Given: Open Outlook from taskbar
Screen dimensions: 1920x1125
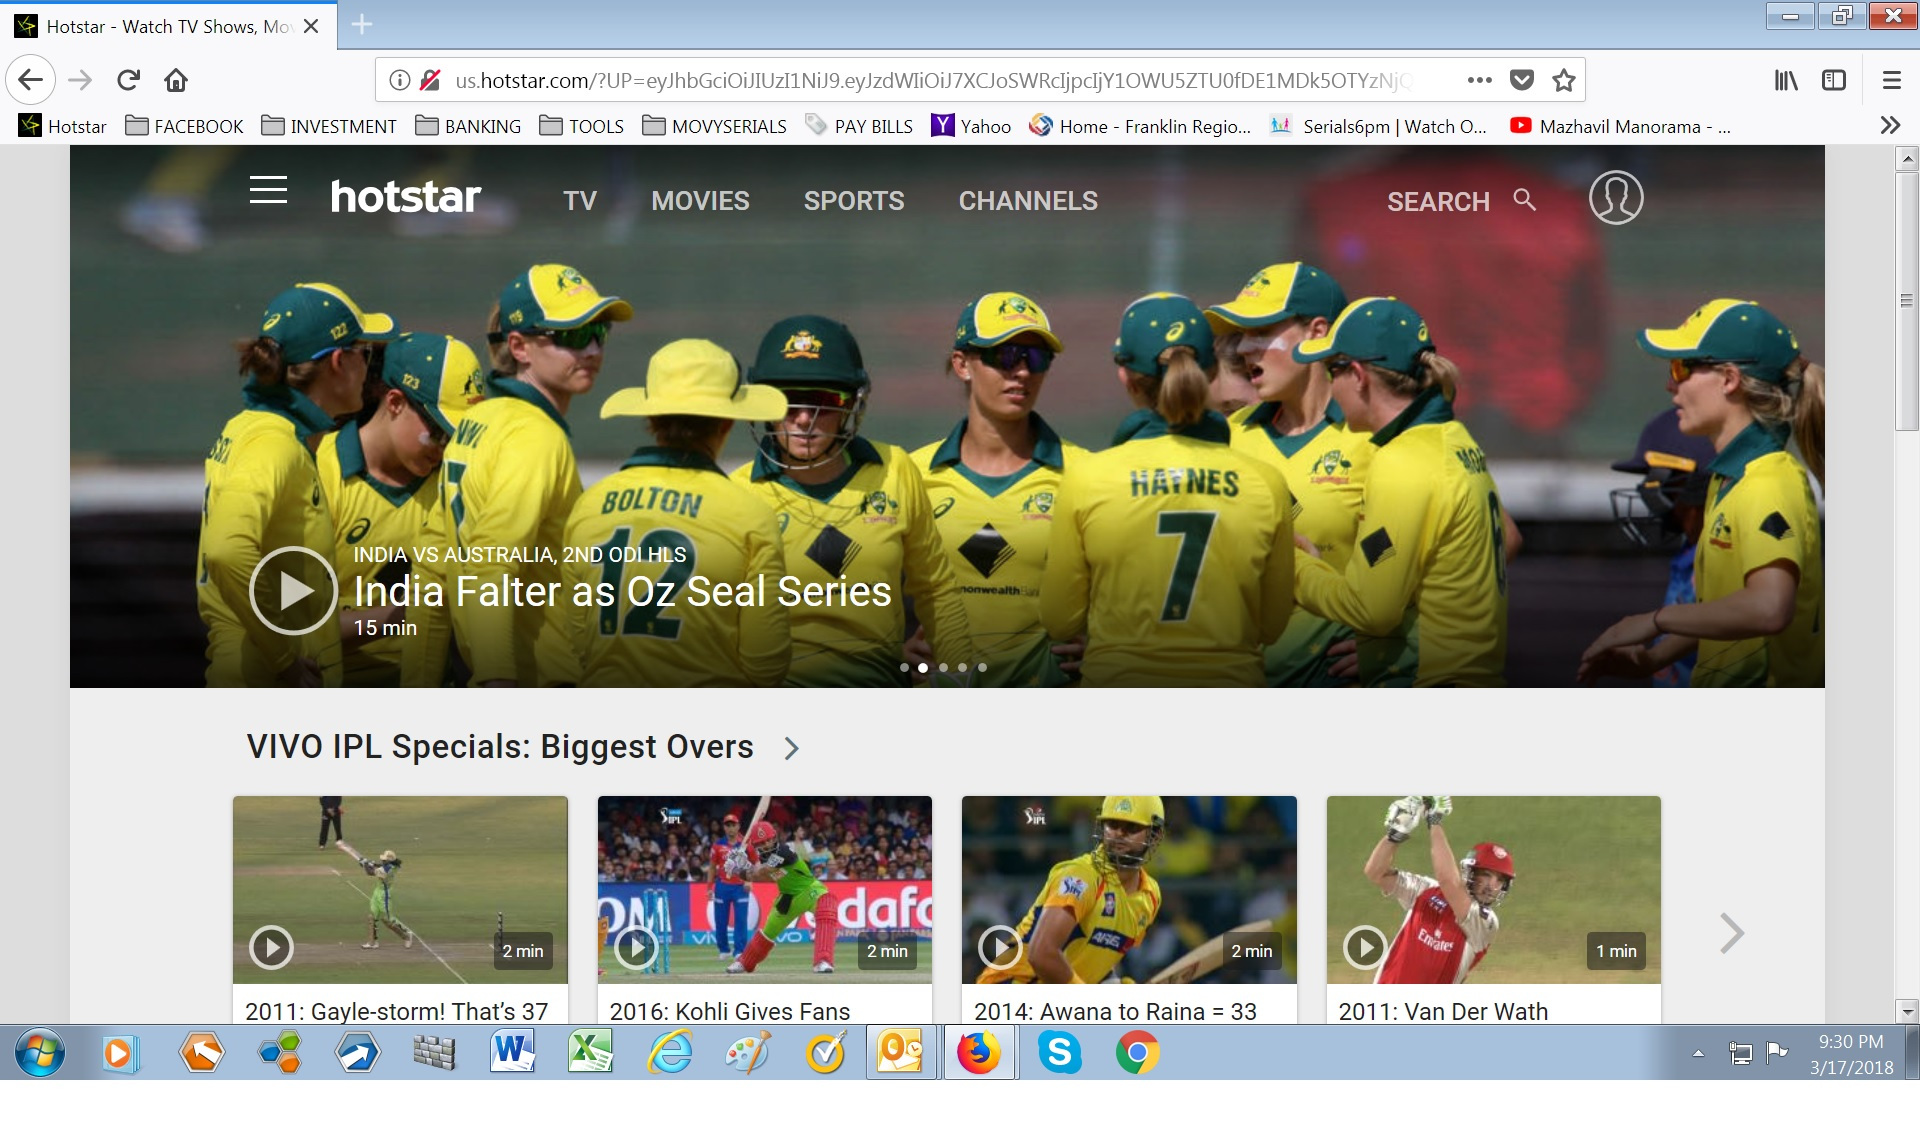Looking at the screenshot, I should (900, 1053).
